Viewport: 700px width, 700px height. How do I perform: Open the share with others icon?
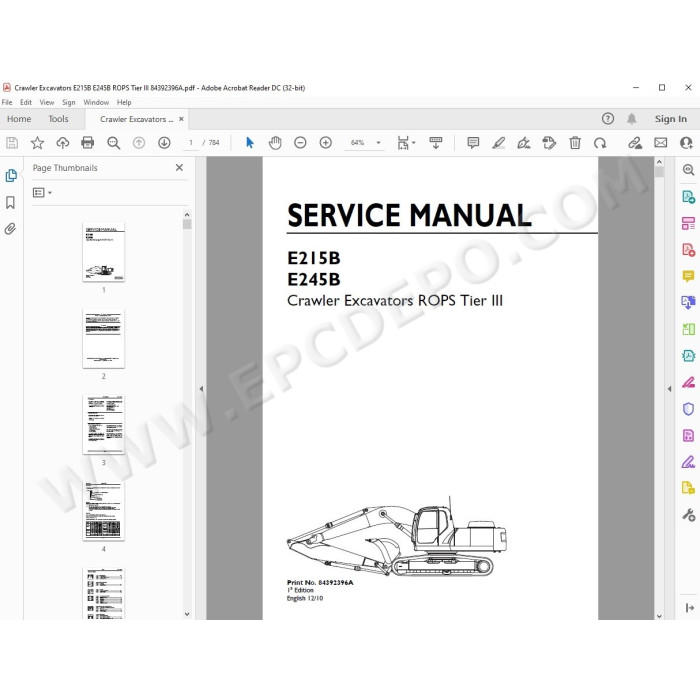[686, 143]
